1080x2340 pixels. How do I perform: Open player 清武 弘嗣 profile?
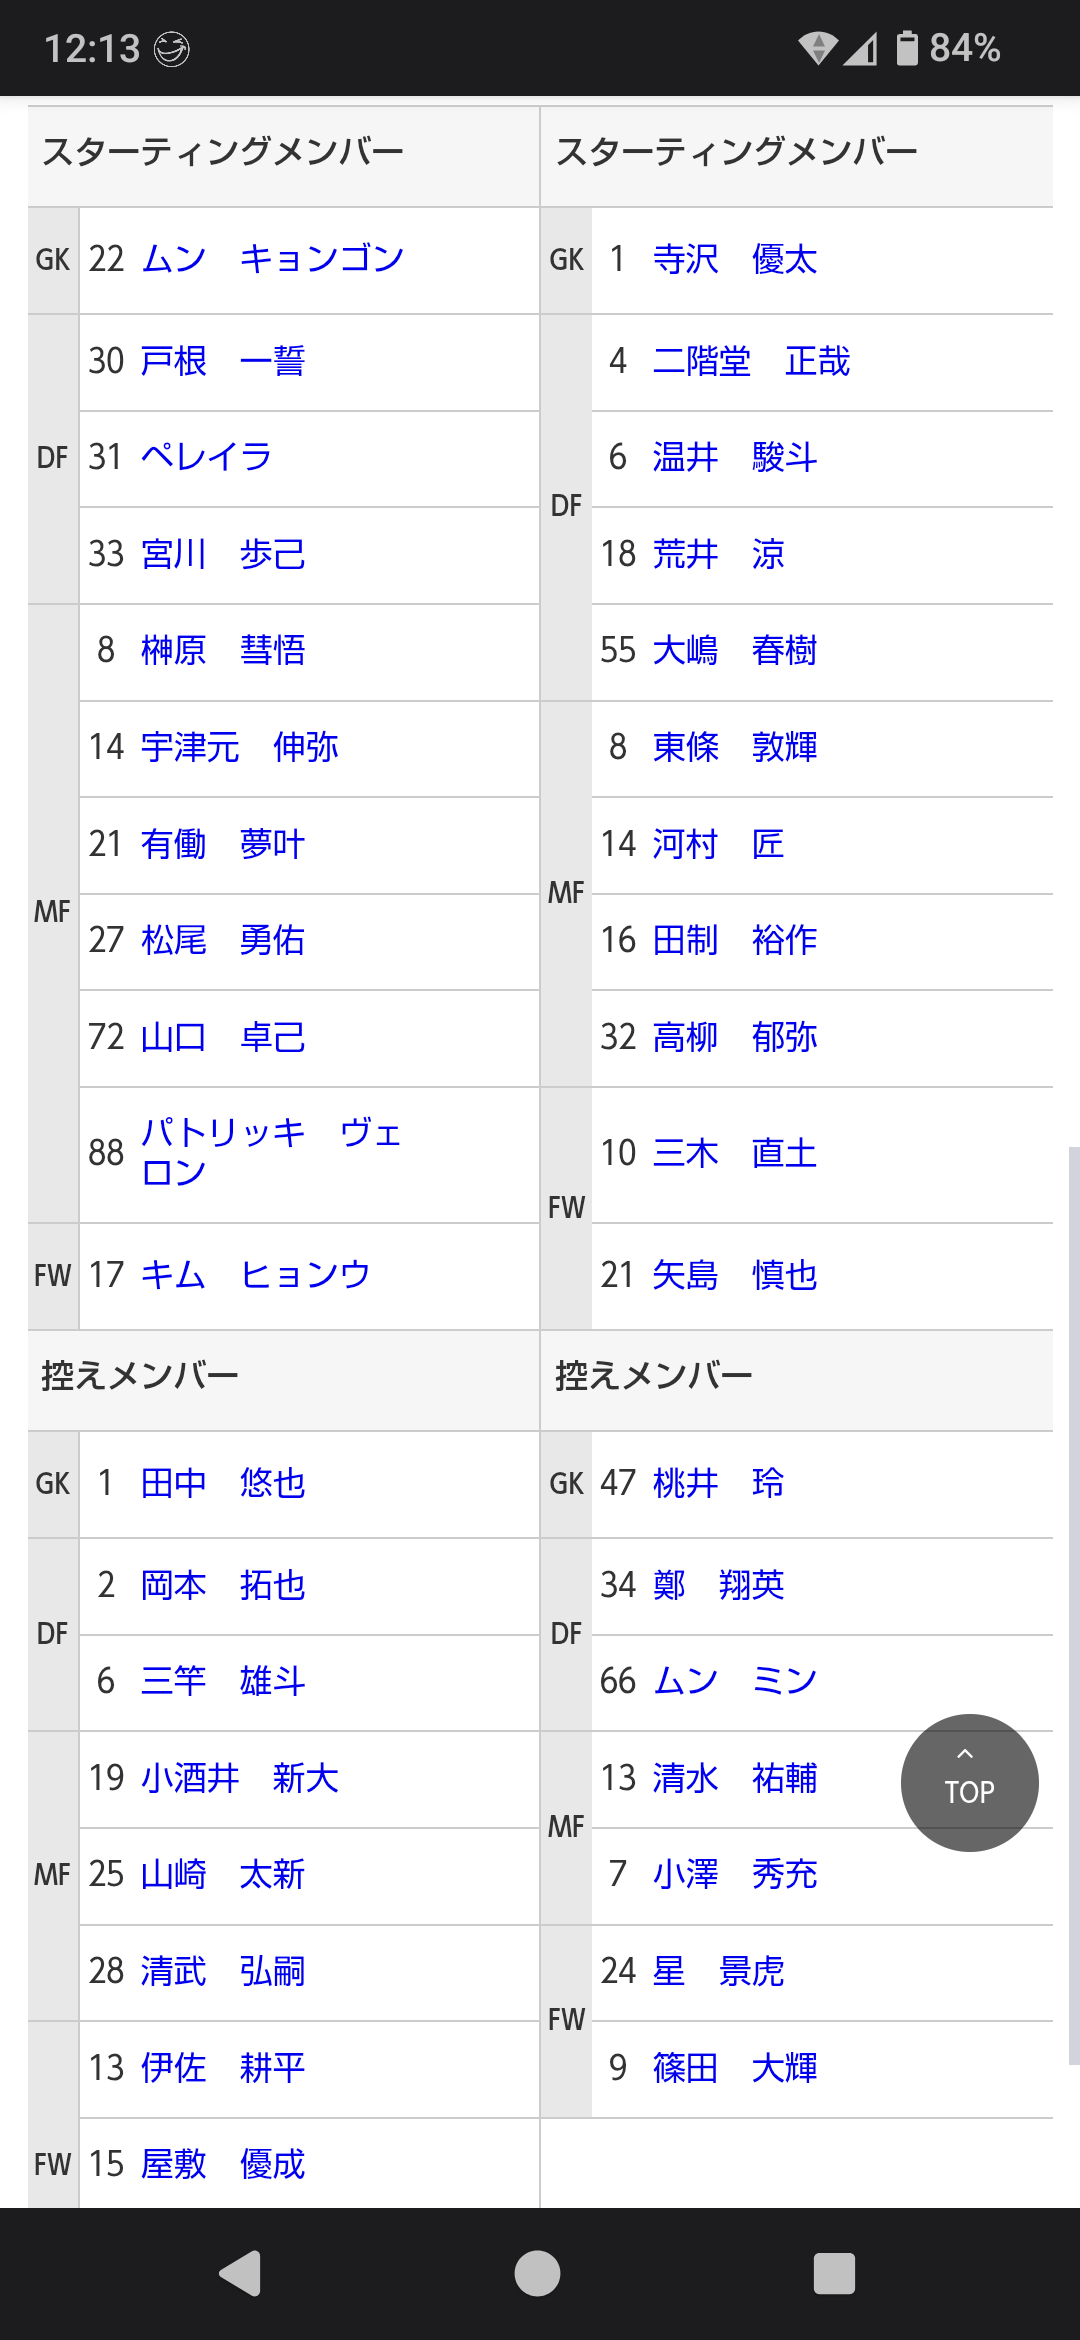[222, 1971]
